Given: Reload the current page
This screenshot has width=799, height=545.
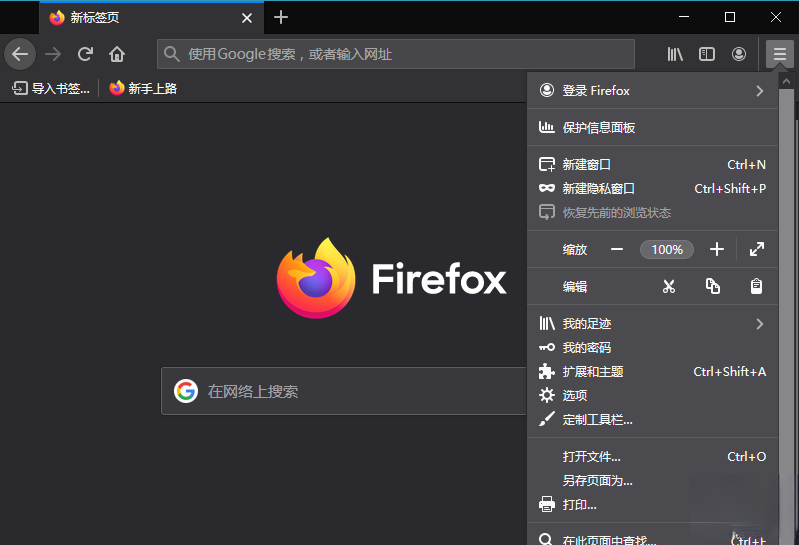Looking at the screenshot, I should [85, 54].
